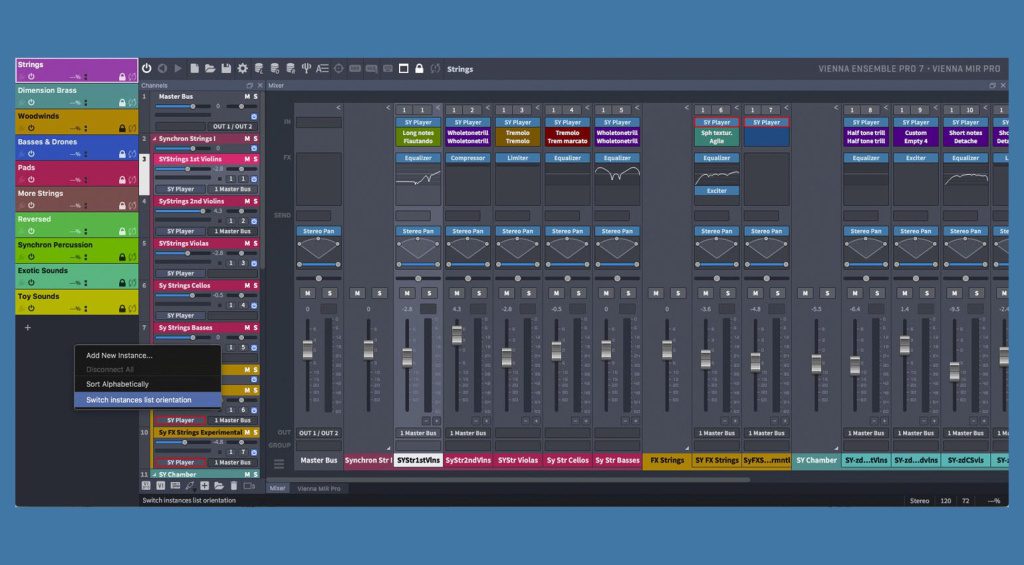Screen dimensions: 1024x565
Task: Add an instance with the plus below Toy Sounds
Action: 27,327
